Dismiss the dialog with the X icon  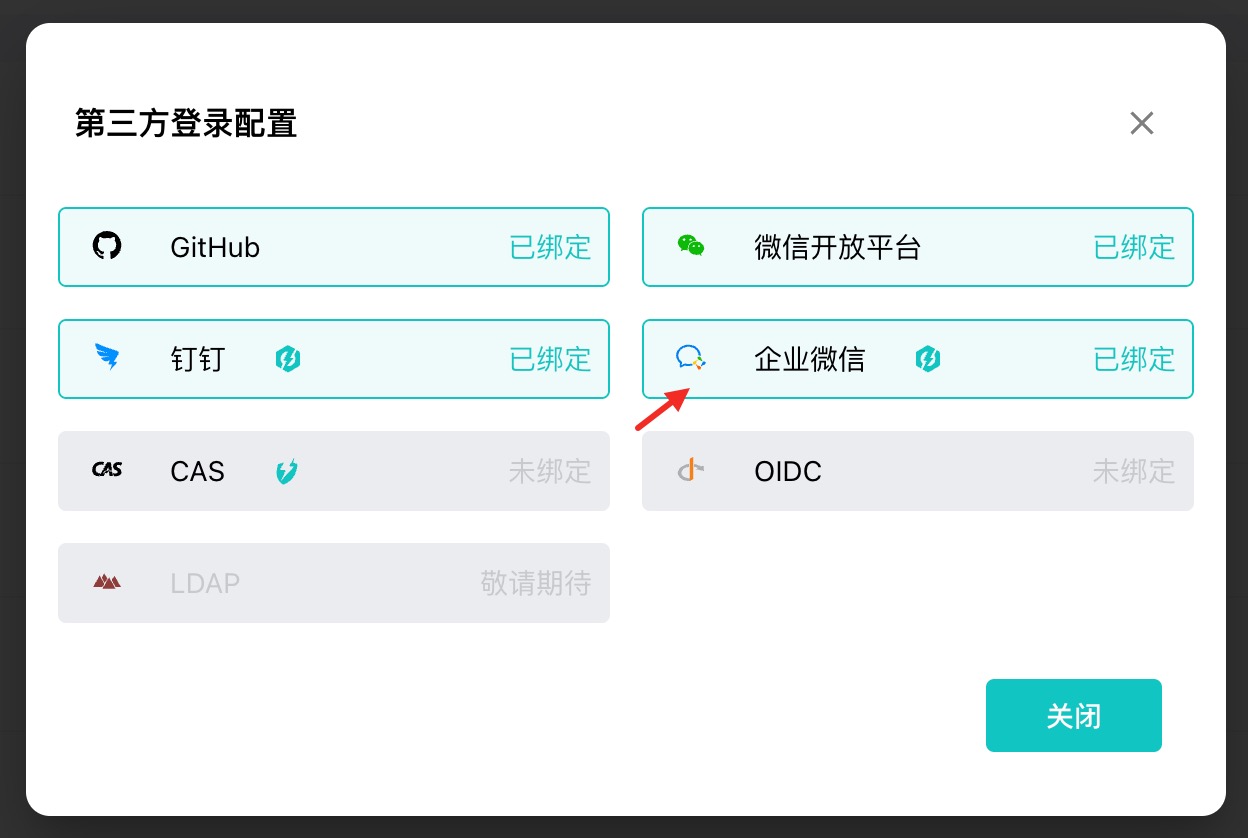1142,123
